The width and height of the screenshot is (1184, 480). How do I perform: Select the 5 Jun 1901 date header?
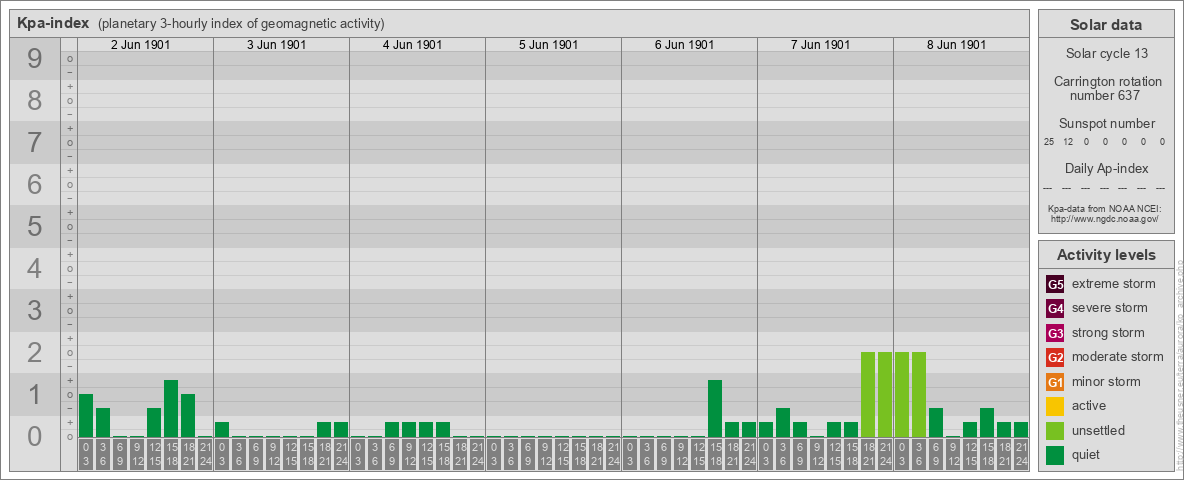point(548,45)
